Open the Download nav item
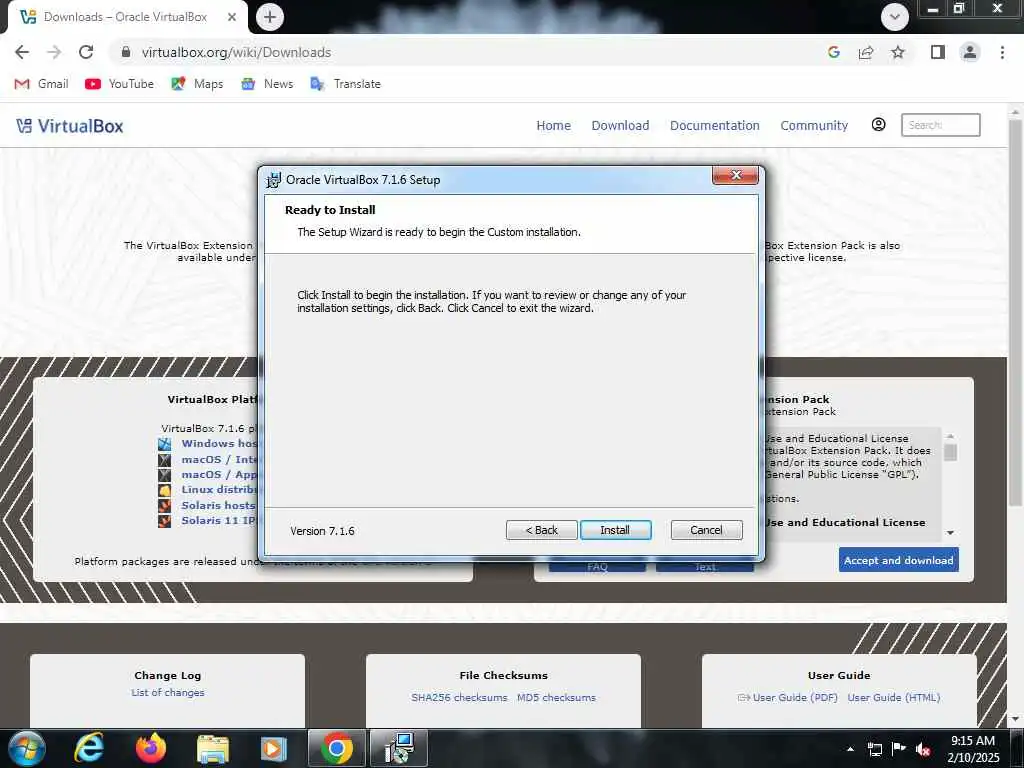Viewport: 1024px width, 768px height. (620, 125)
